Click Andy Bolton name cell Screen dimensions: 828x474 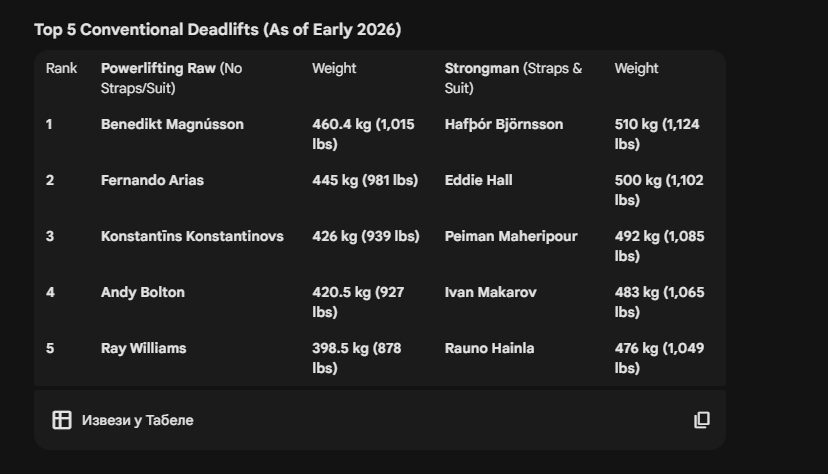pos(143,292)
